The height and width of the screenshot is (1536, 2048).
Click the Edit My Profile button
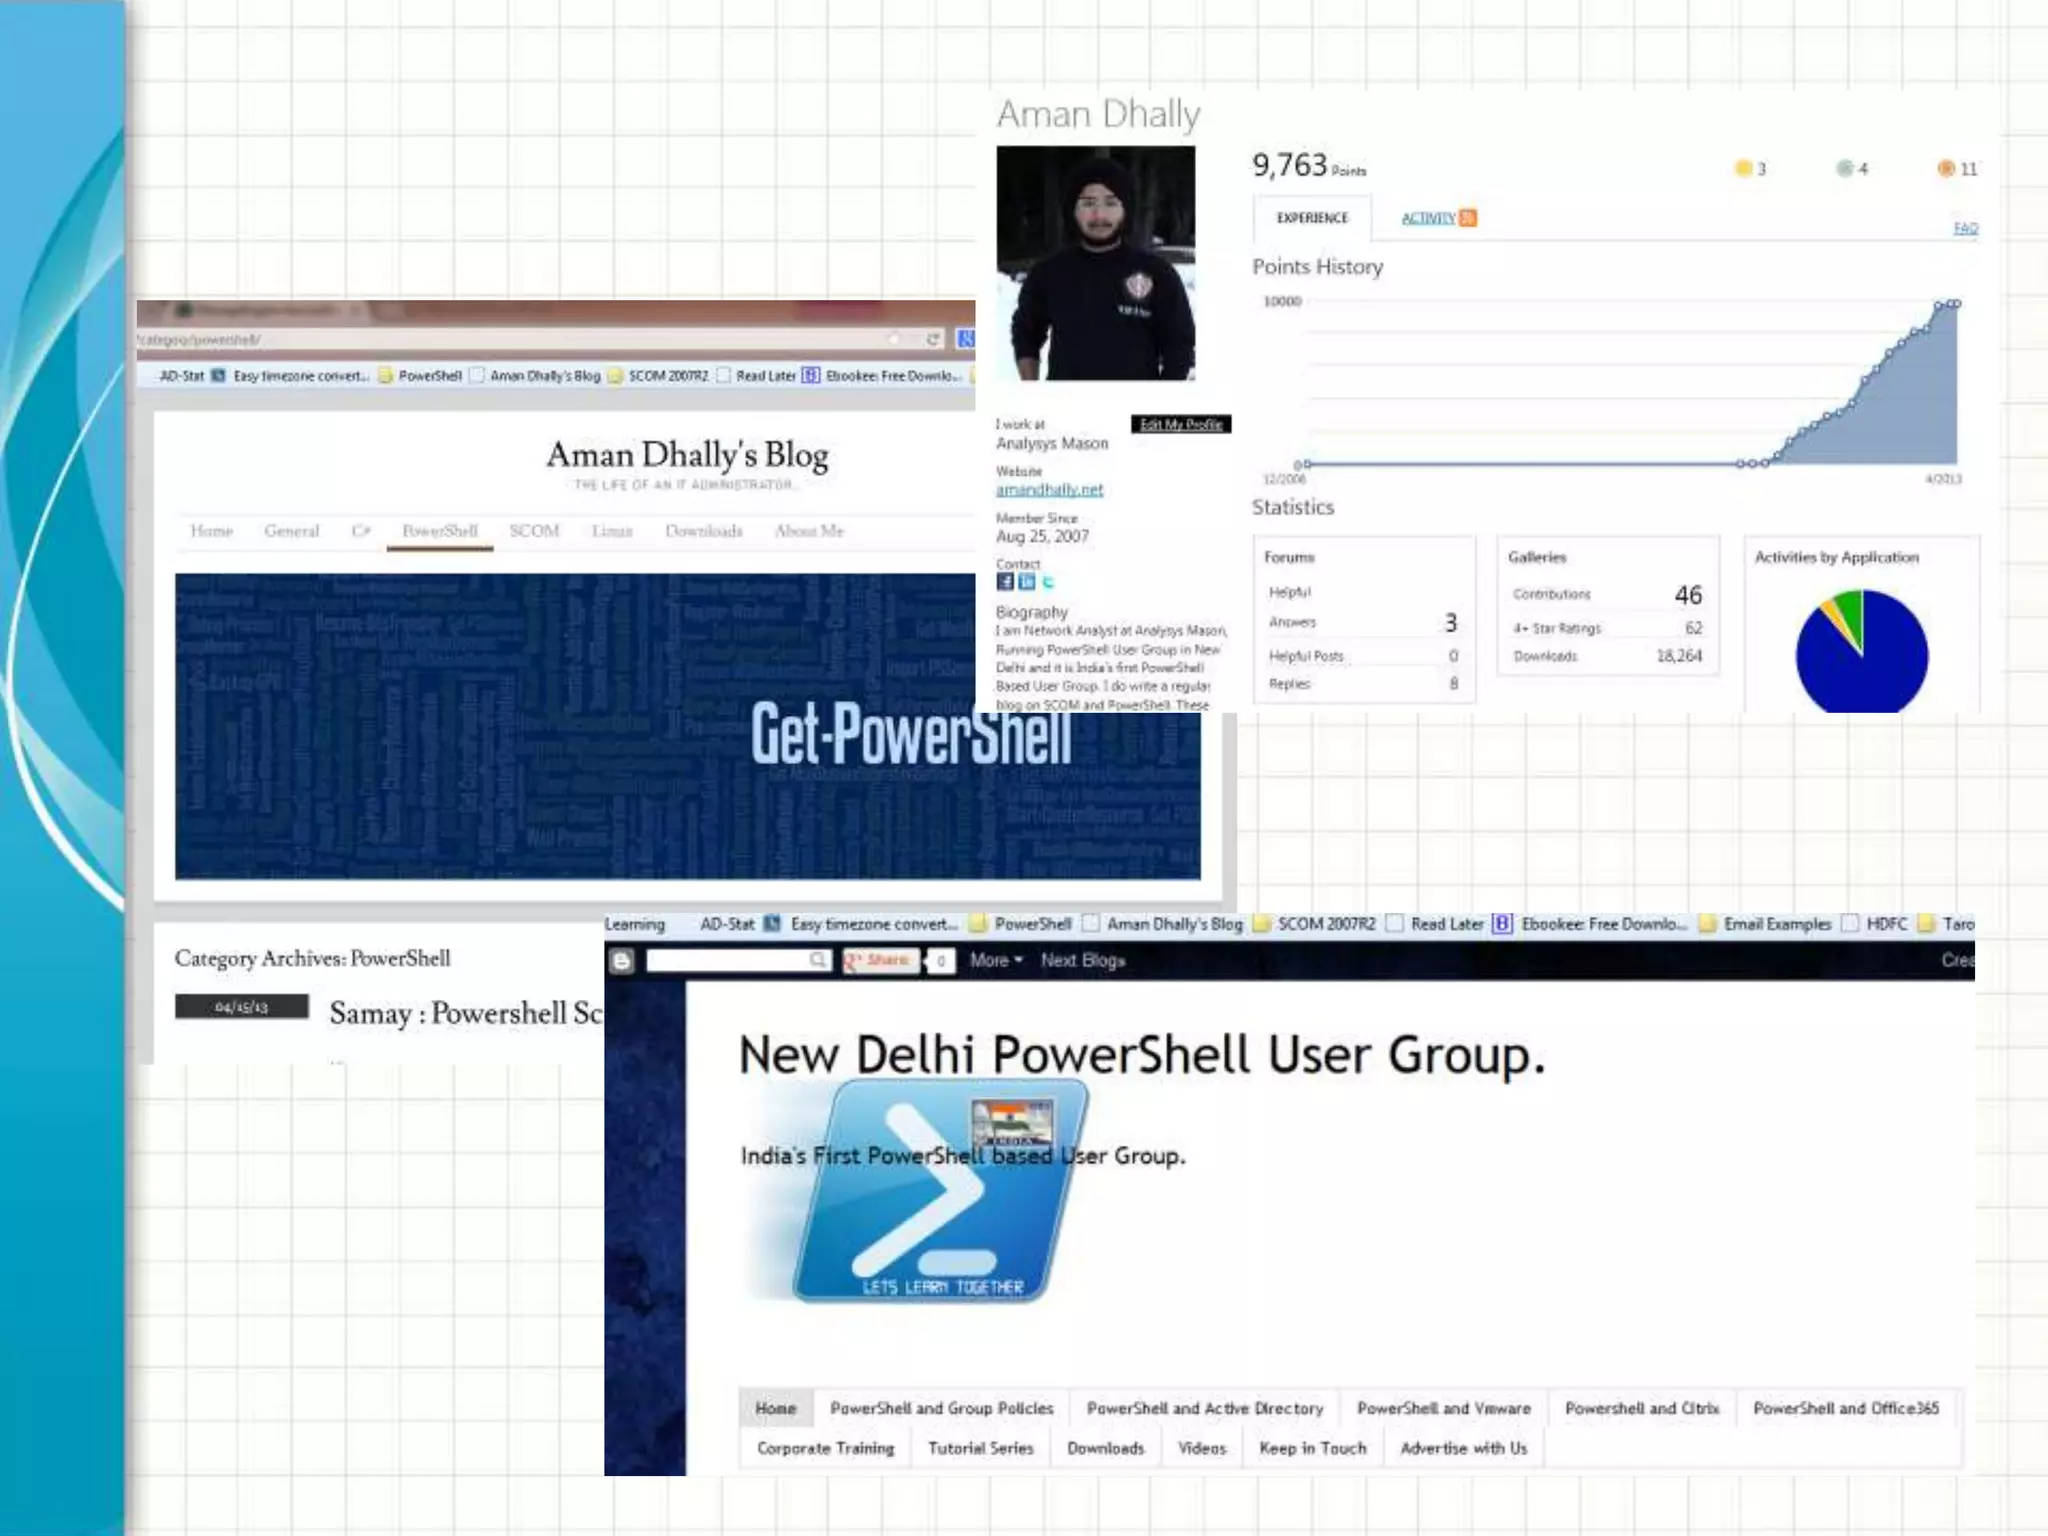click(x=1181, y=424)
